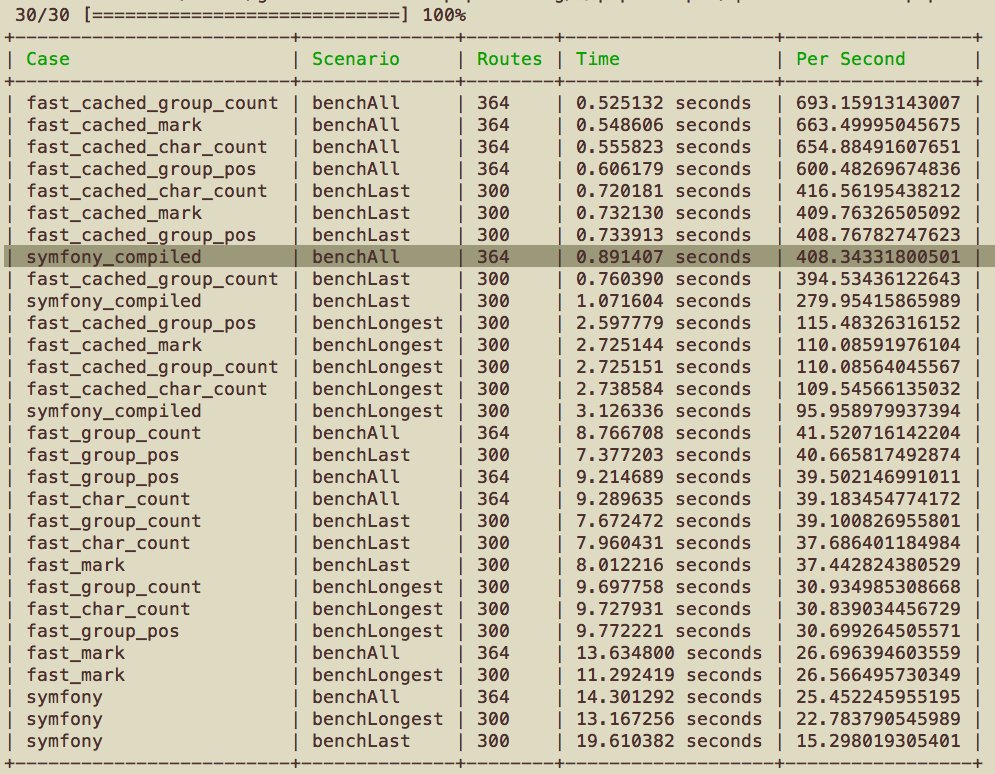
Task: Click the time "0.606179 seconds"
Action: [x=663, y=169]
